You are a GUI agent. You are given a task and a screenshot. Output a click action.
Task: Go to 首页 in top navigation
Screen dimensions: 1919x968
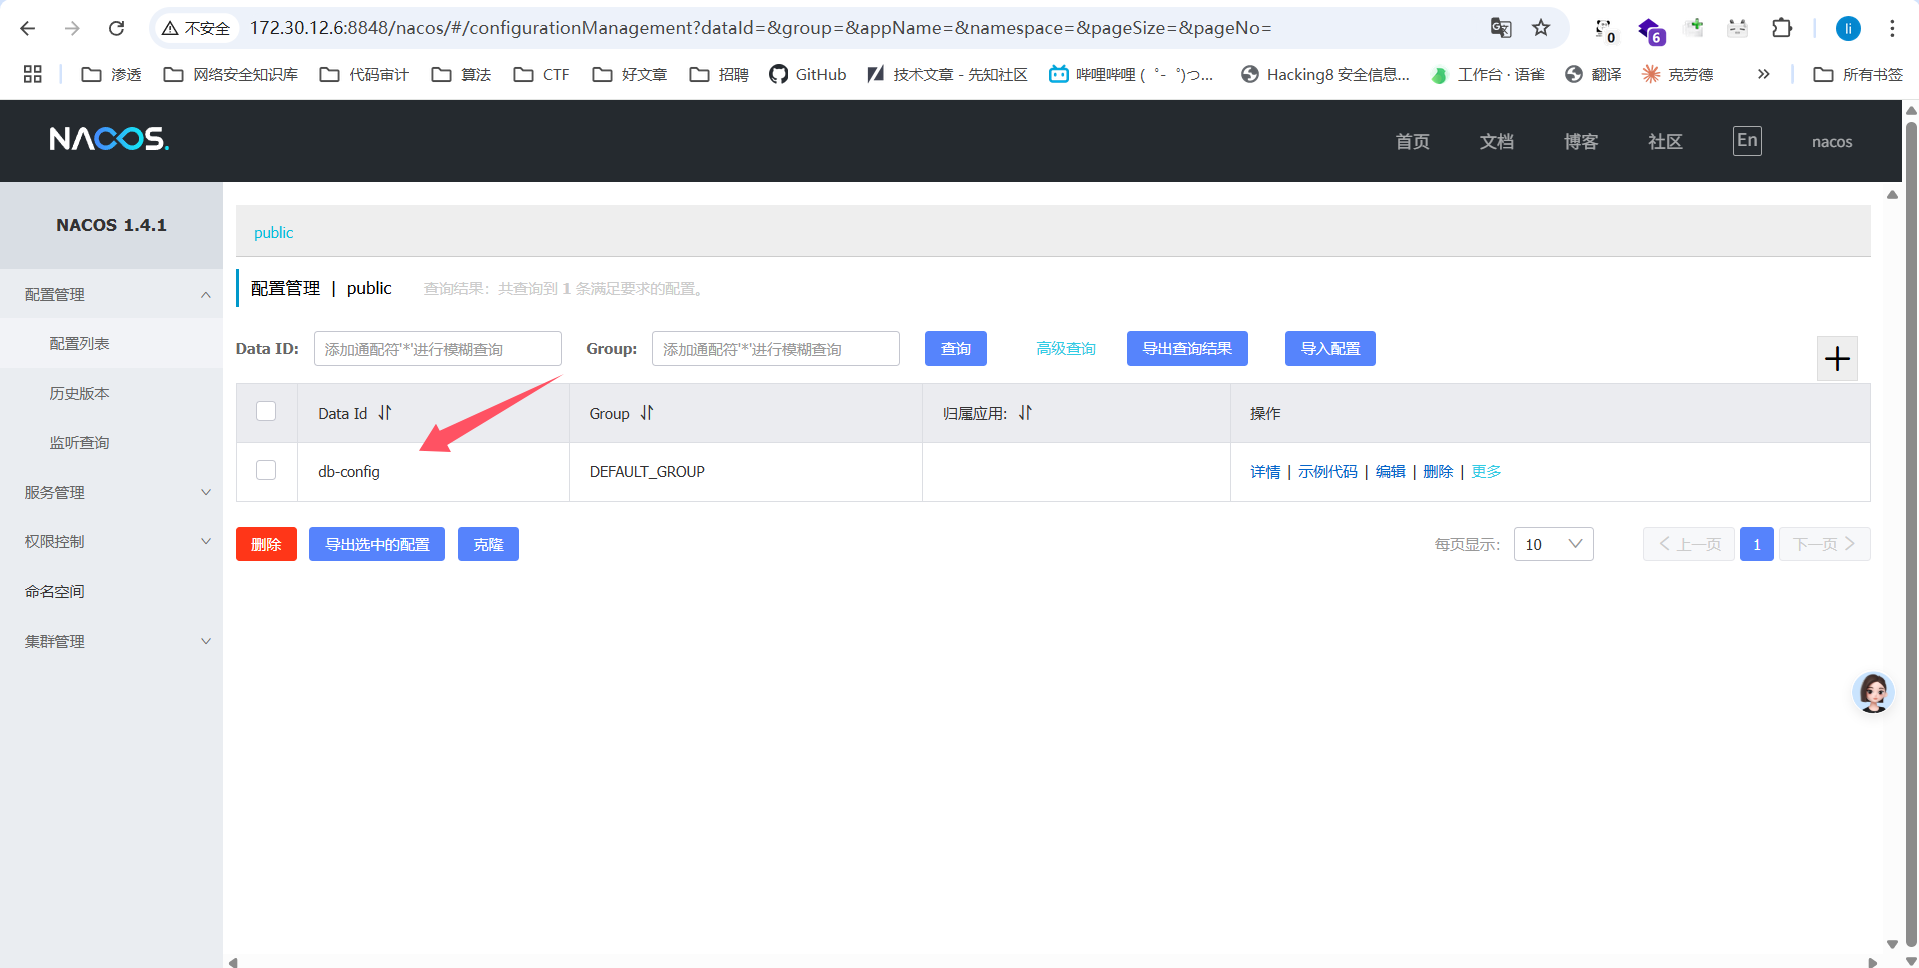tap(1412, 141)
